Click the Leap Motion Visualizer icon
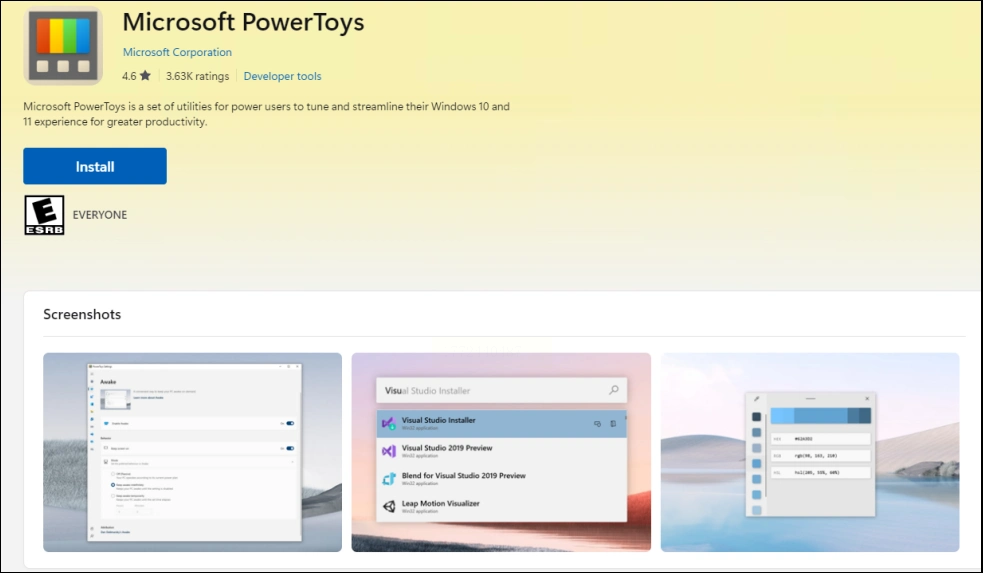The width and height of the screenshot is (983, 573). coord(389,506)
